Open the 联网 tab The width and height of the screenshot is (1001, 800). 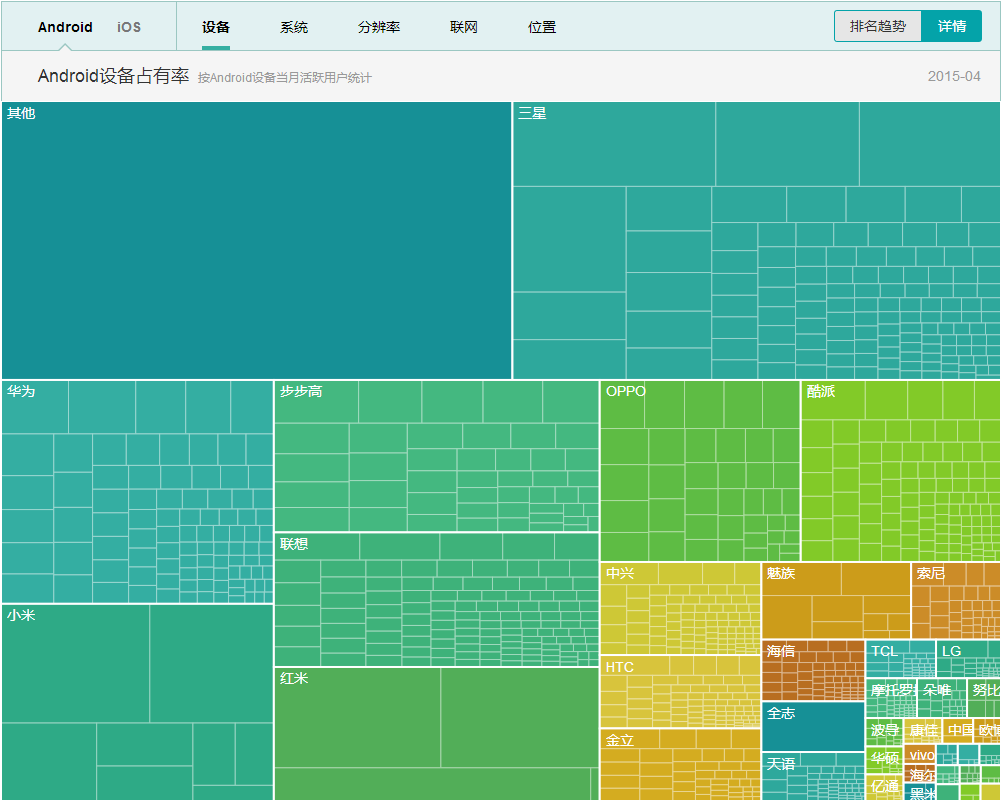463,27
